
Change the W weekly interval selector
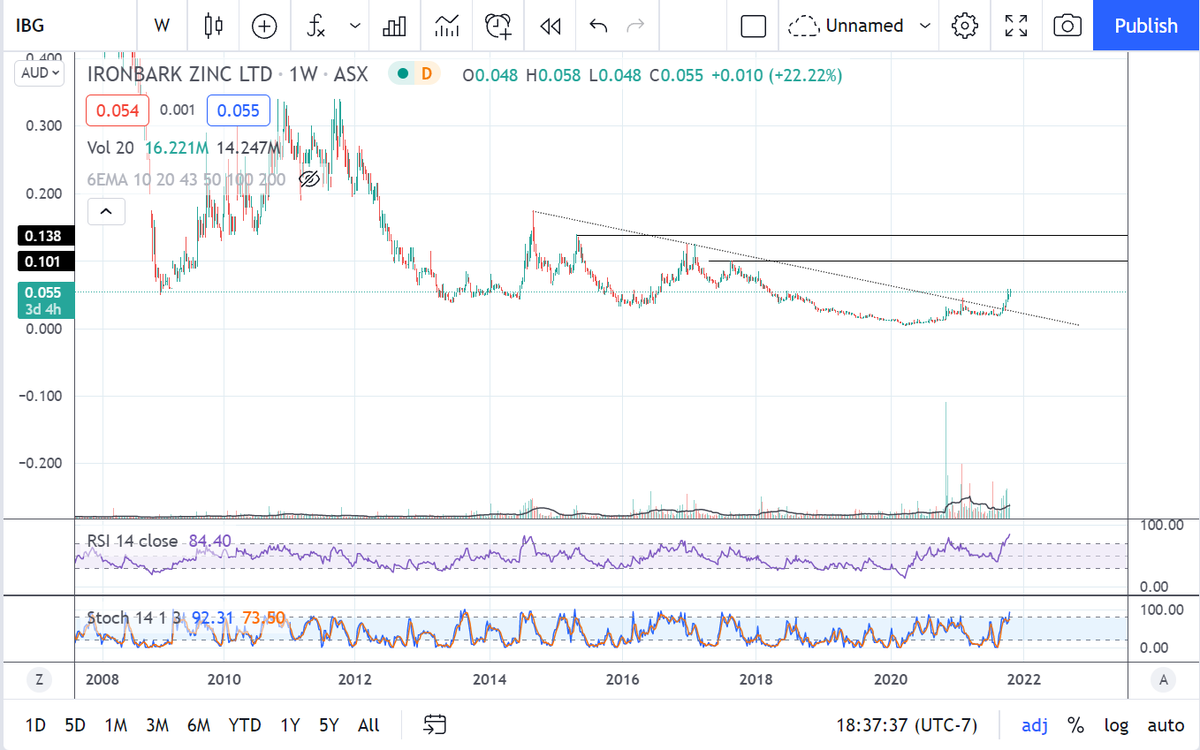tap(161, 26)
